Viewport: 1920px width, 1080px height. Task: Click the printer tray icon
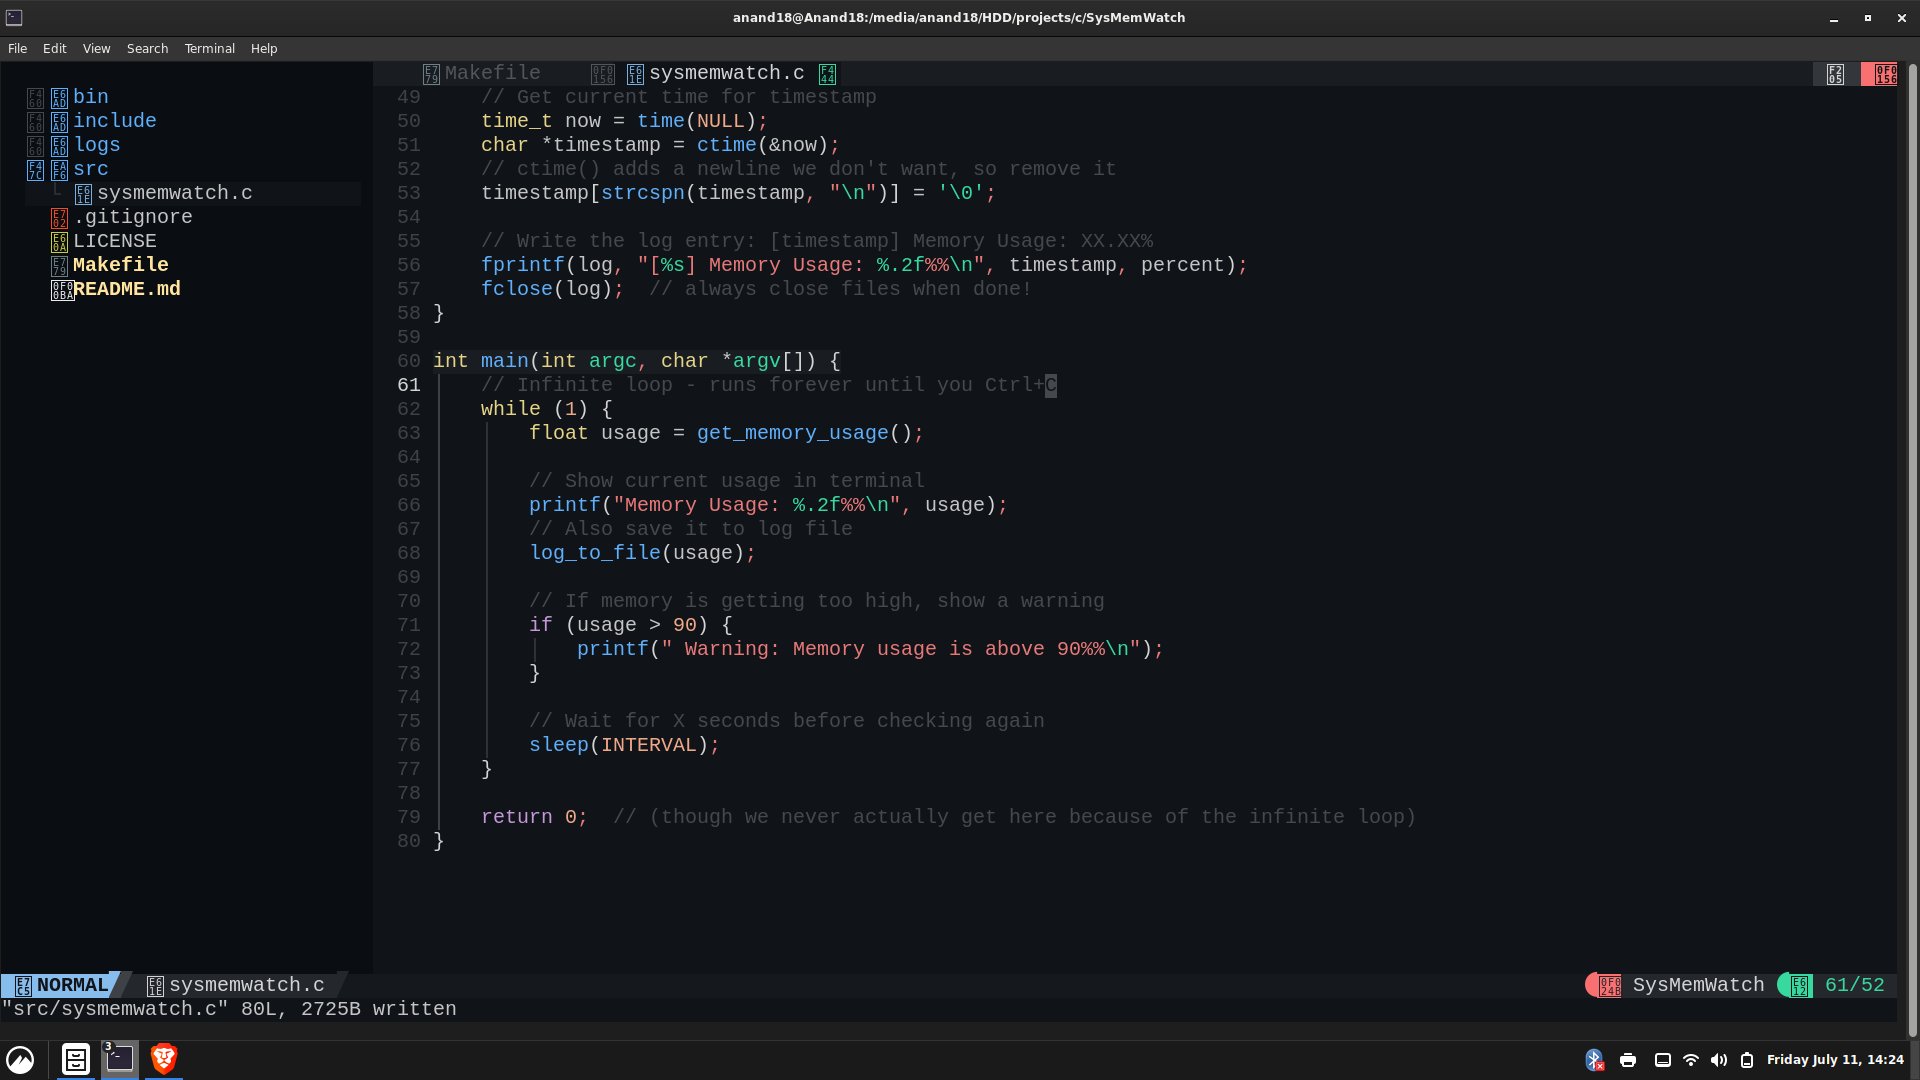(x=1628, y=1060)
